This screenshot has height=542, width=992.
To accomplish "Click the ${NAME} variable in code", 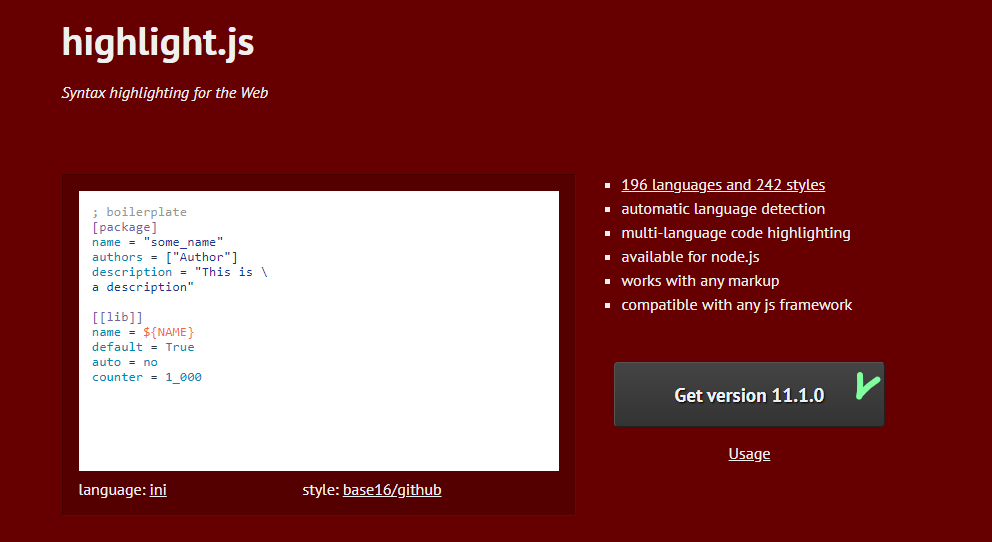I will 168,332.
